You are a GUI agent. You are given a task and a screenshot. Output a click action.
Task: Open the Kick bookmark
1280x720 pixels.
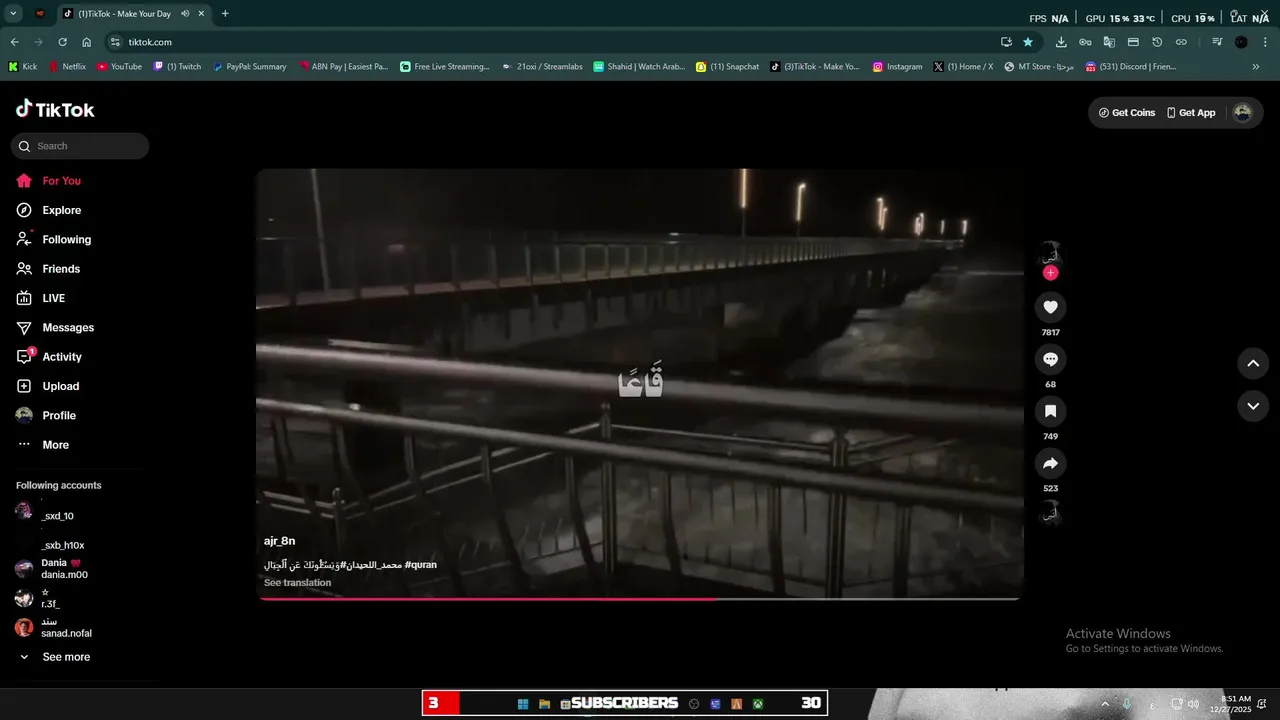pyautogui.click(x=23, y=67)
